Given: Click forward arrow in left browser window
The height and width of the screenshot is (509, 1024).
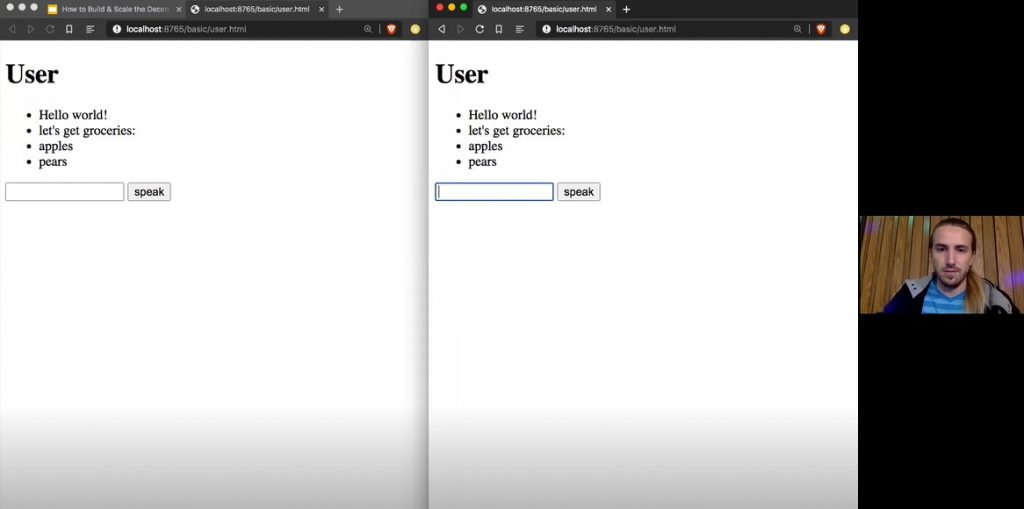Looking at the screenshot, I should click(x=31, y=29).
